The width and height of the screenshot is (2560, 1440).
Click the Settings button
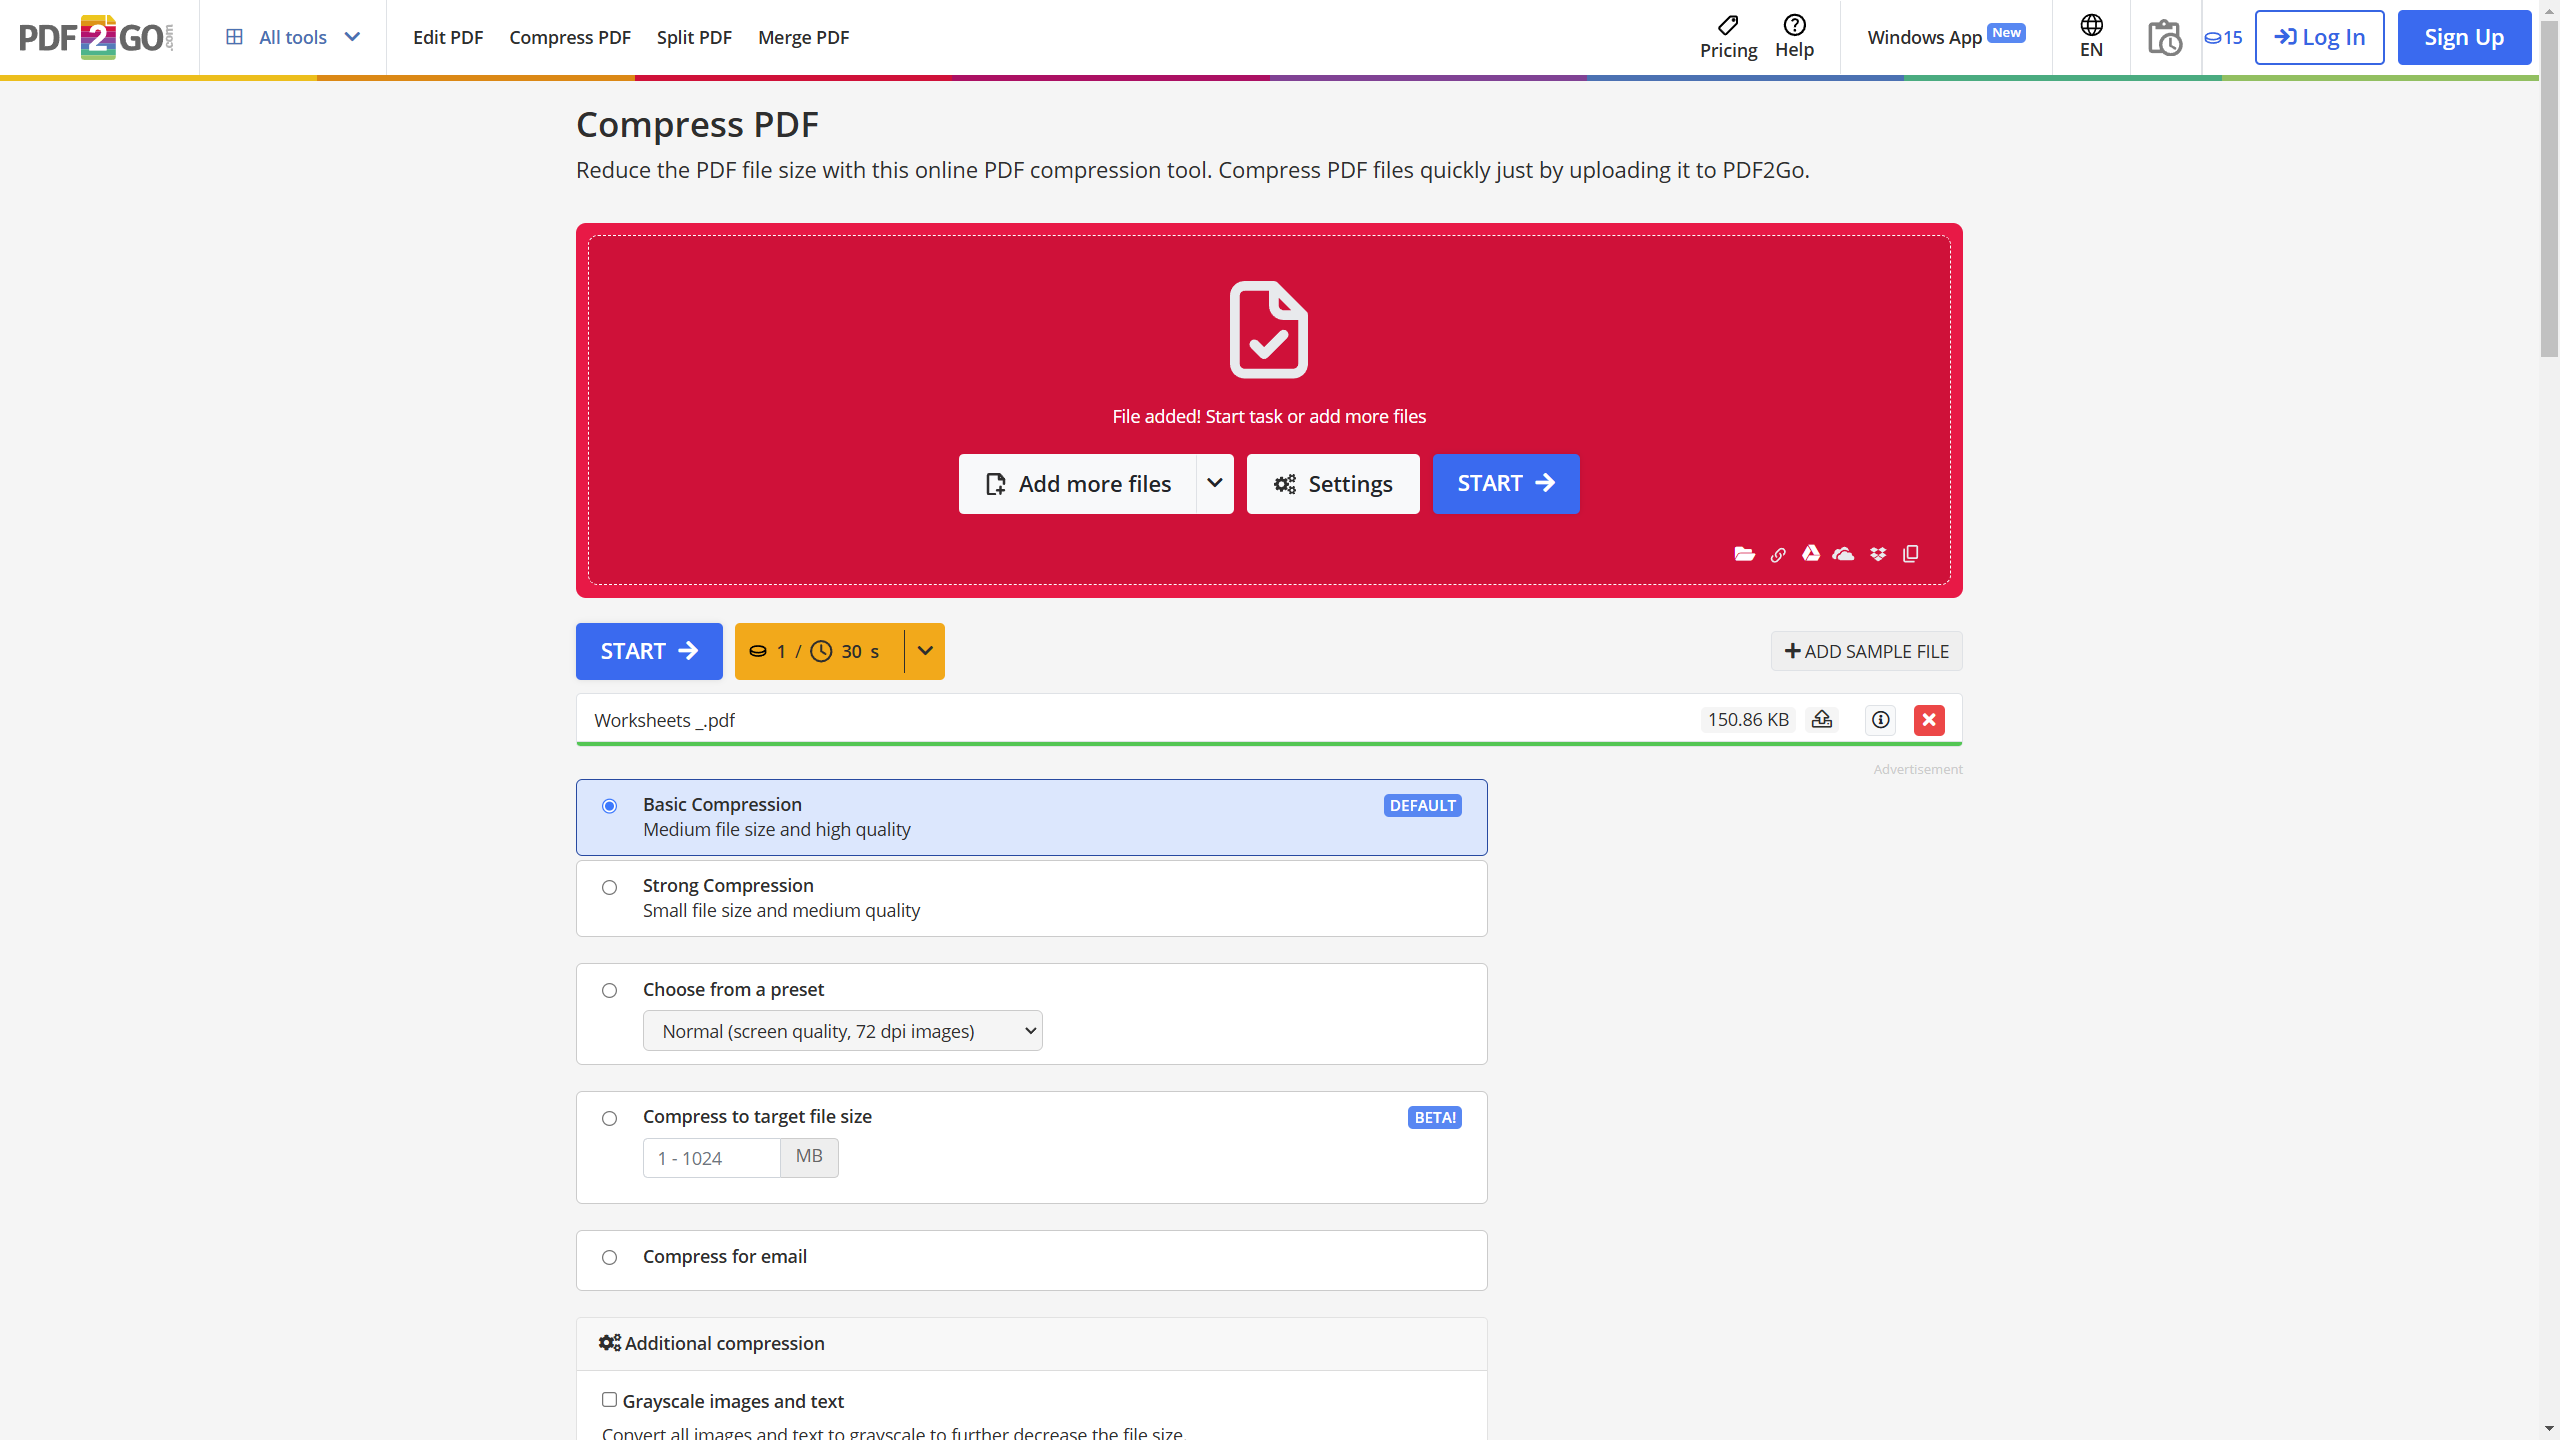tap(1333, 484)
